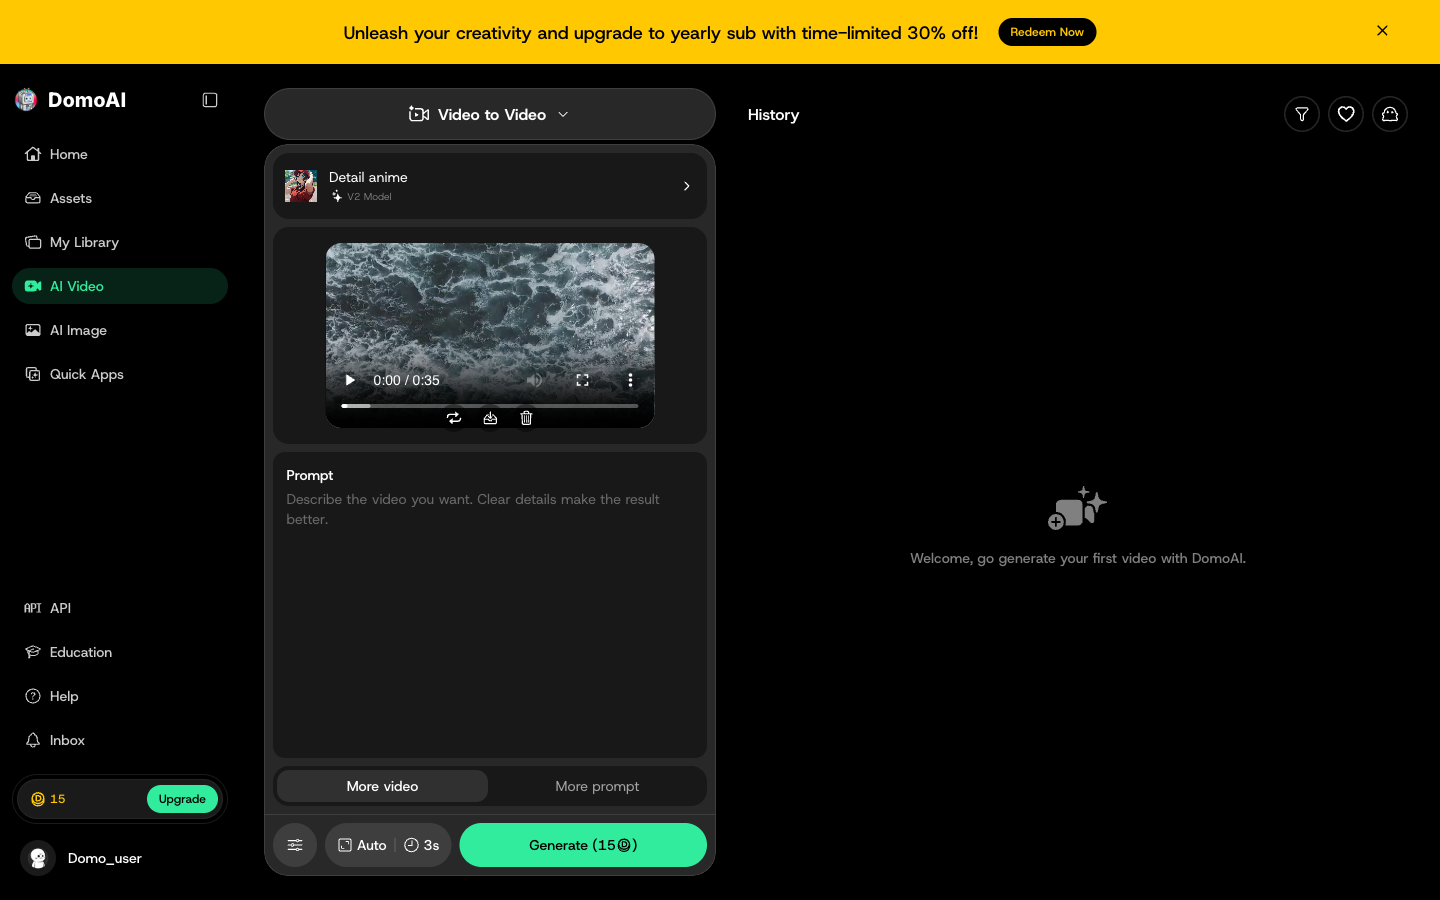Enter video fullscreen mode
This screenshot has width=1440, height=900.
582,380
